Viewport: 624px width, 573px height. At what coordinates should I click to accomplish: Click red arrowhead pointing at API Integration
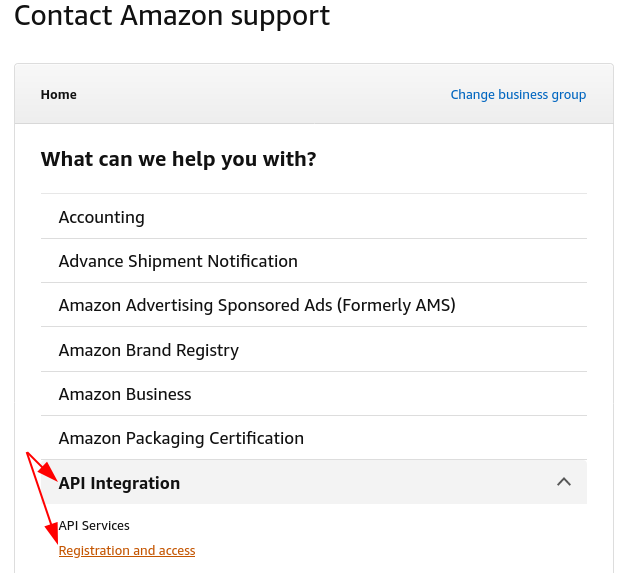(x=50, y=473)
